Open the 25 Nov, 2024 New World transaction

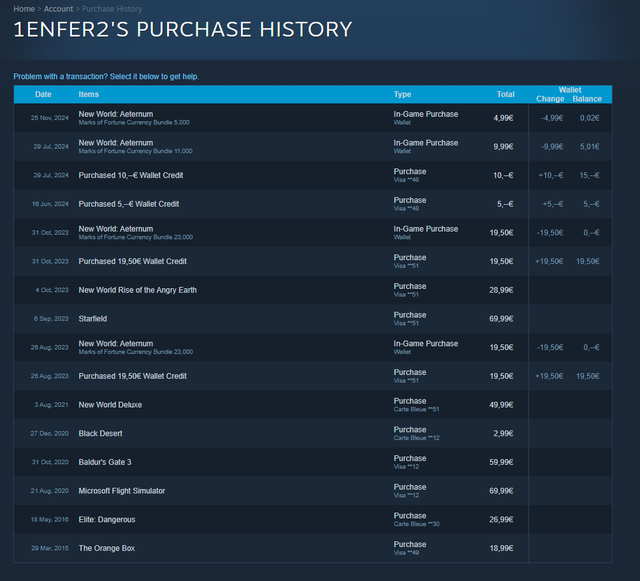point(313,118)
